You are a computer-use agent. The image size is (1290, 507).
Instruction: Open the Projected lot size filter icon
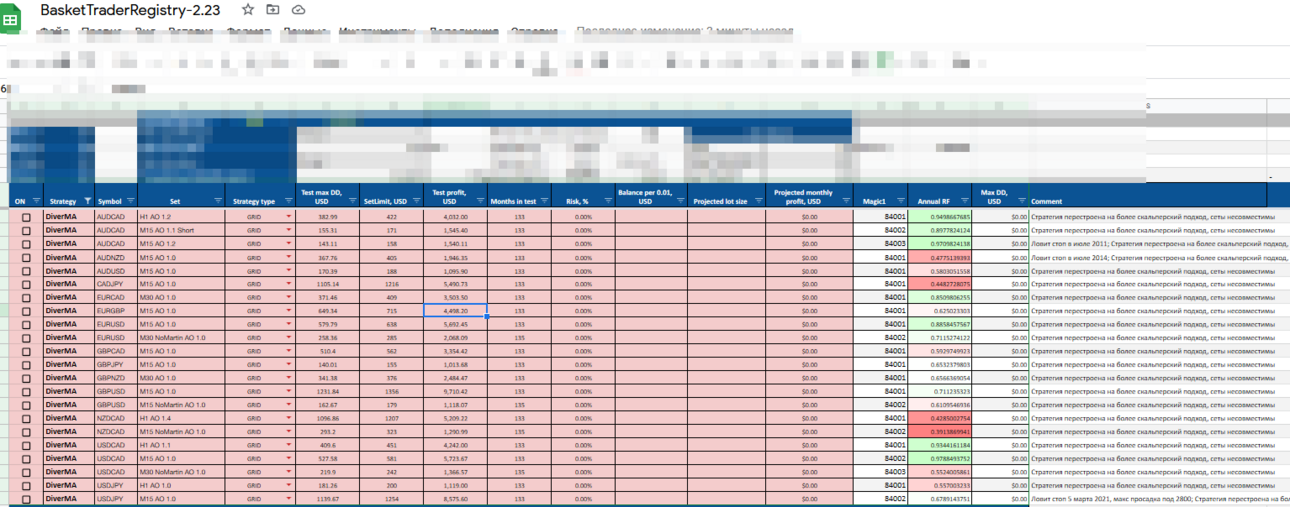point(758,201)
